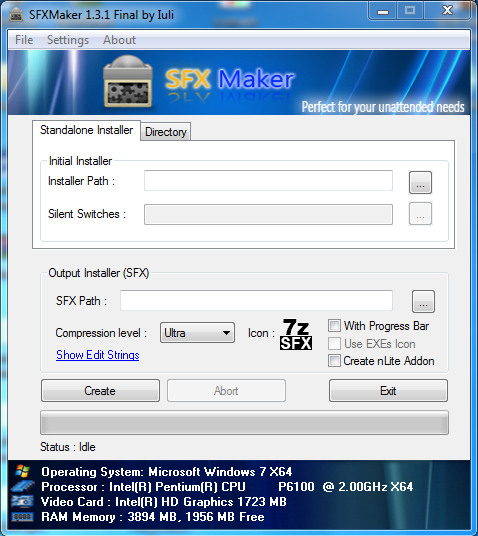Click 'Video Card : Intel(R) HD Graphics' text
The image size is (478, 536).
point(137,502)
